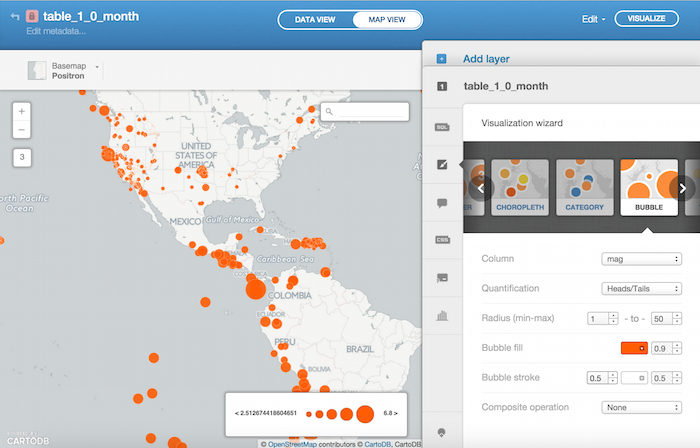Screen dimensions: 700x448
Task: Click the Add layer link
Action: tap(486, 59)
